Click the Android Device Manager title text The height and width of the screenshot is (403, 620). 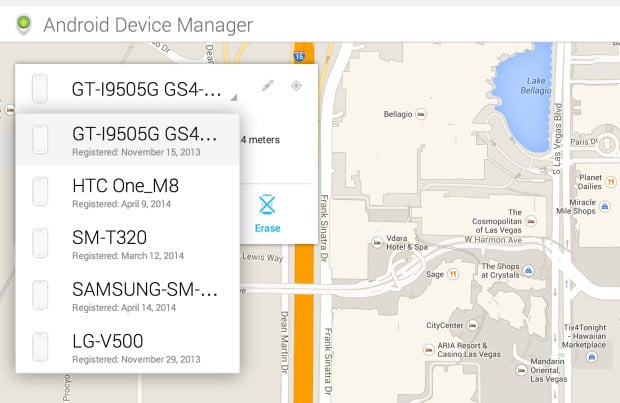(148, 25)
